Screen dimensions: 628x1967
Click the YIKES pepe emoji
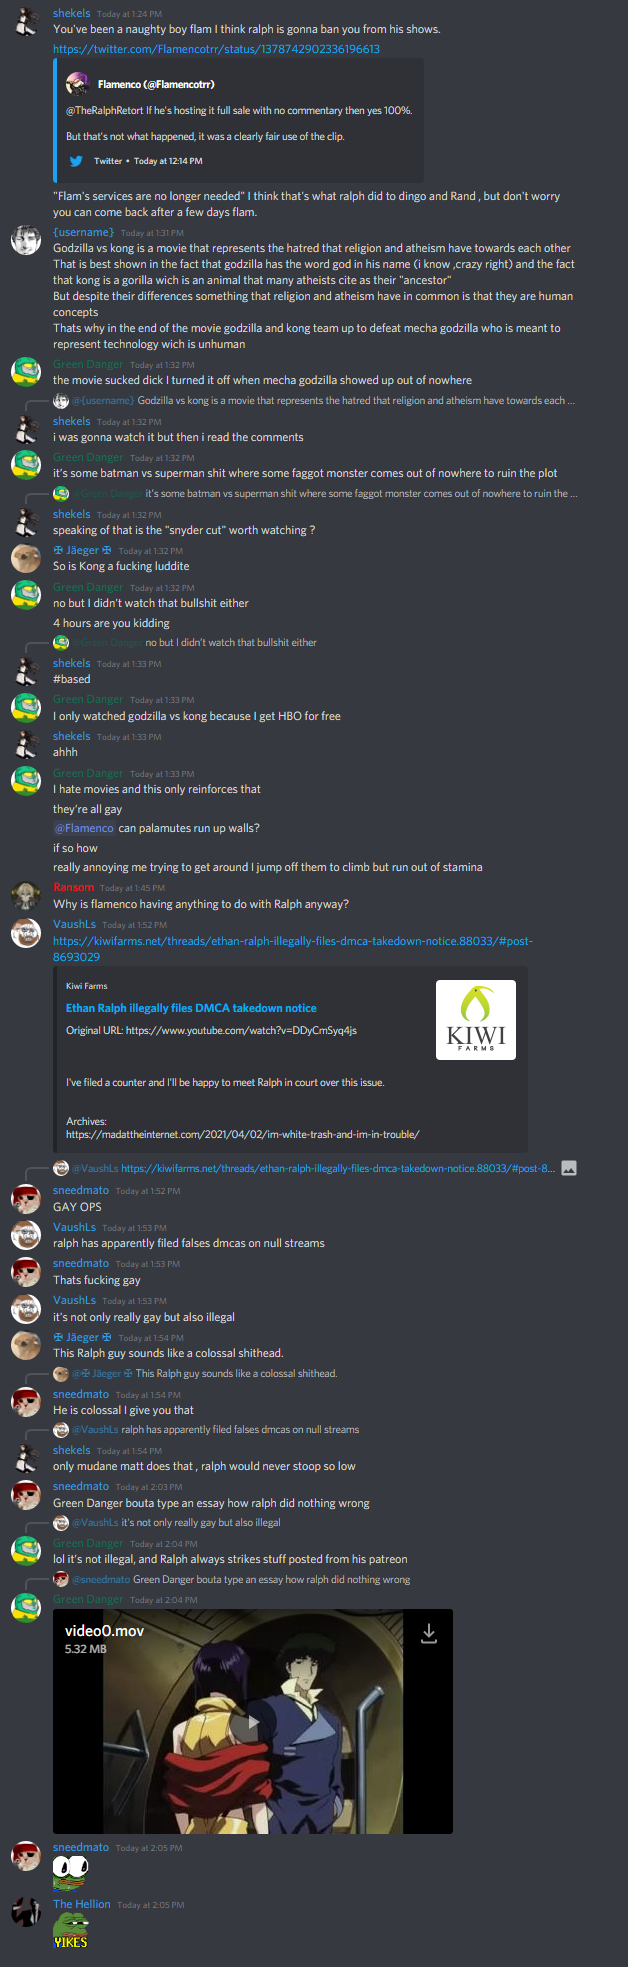point(71,1931)
